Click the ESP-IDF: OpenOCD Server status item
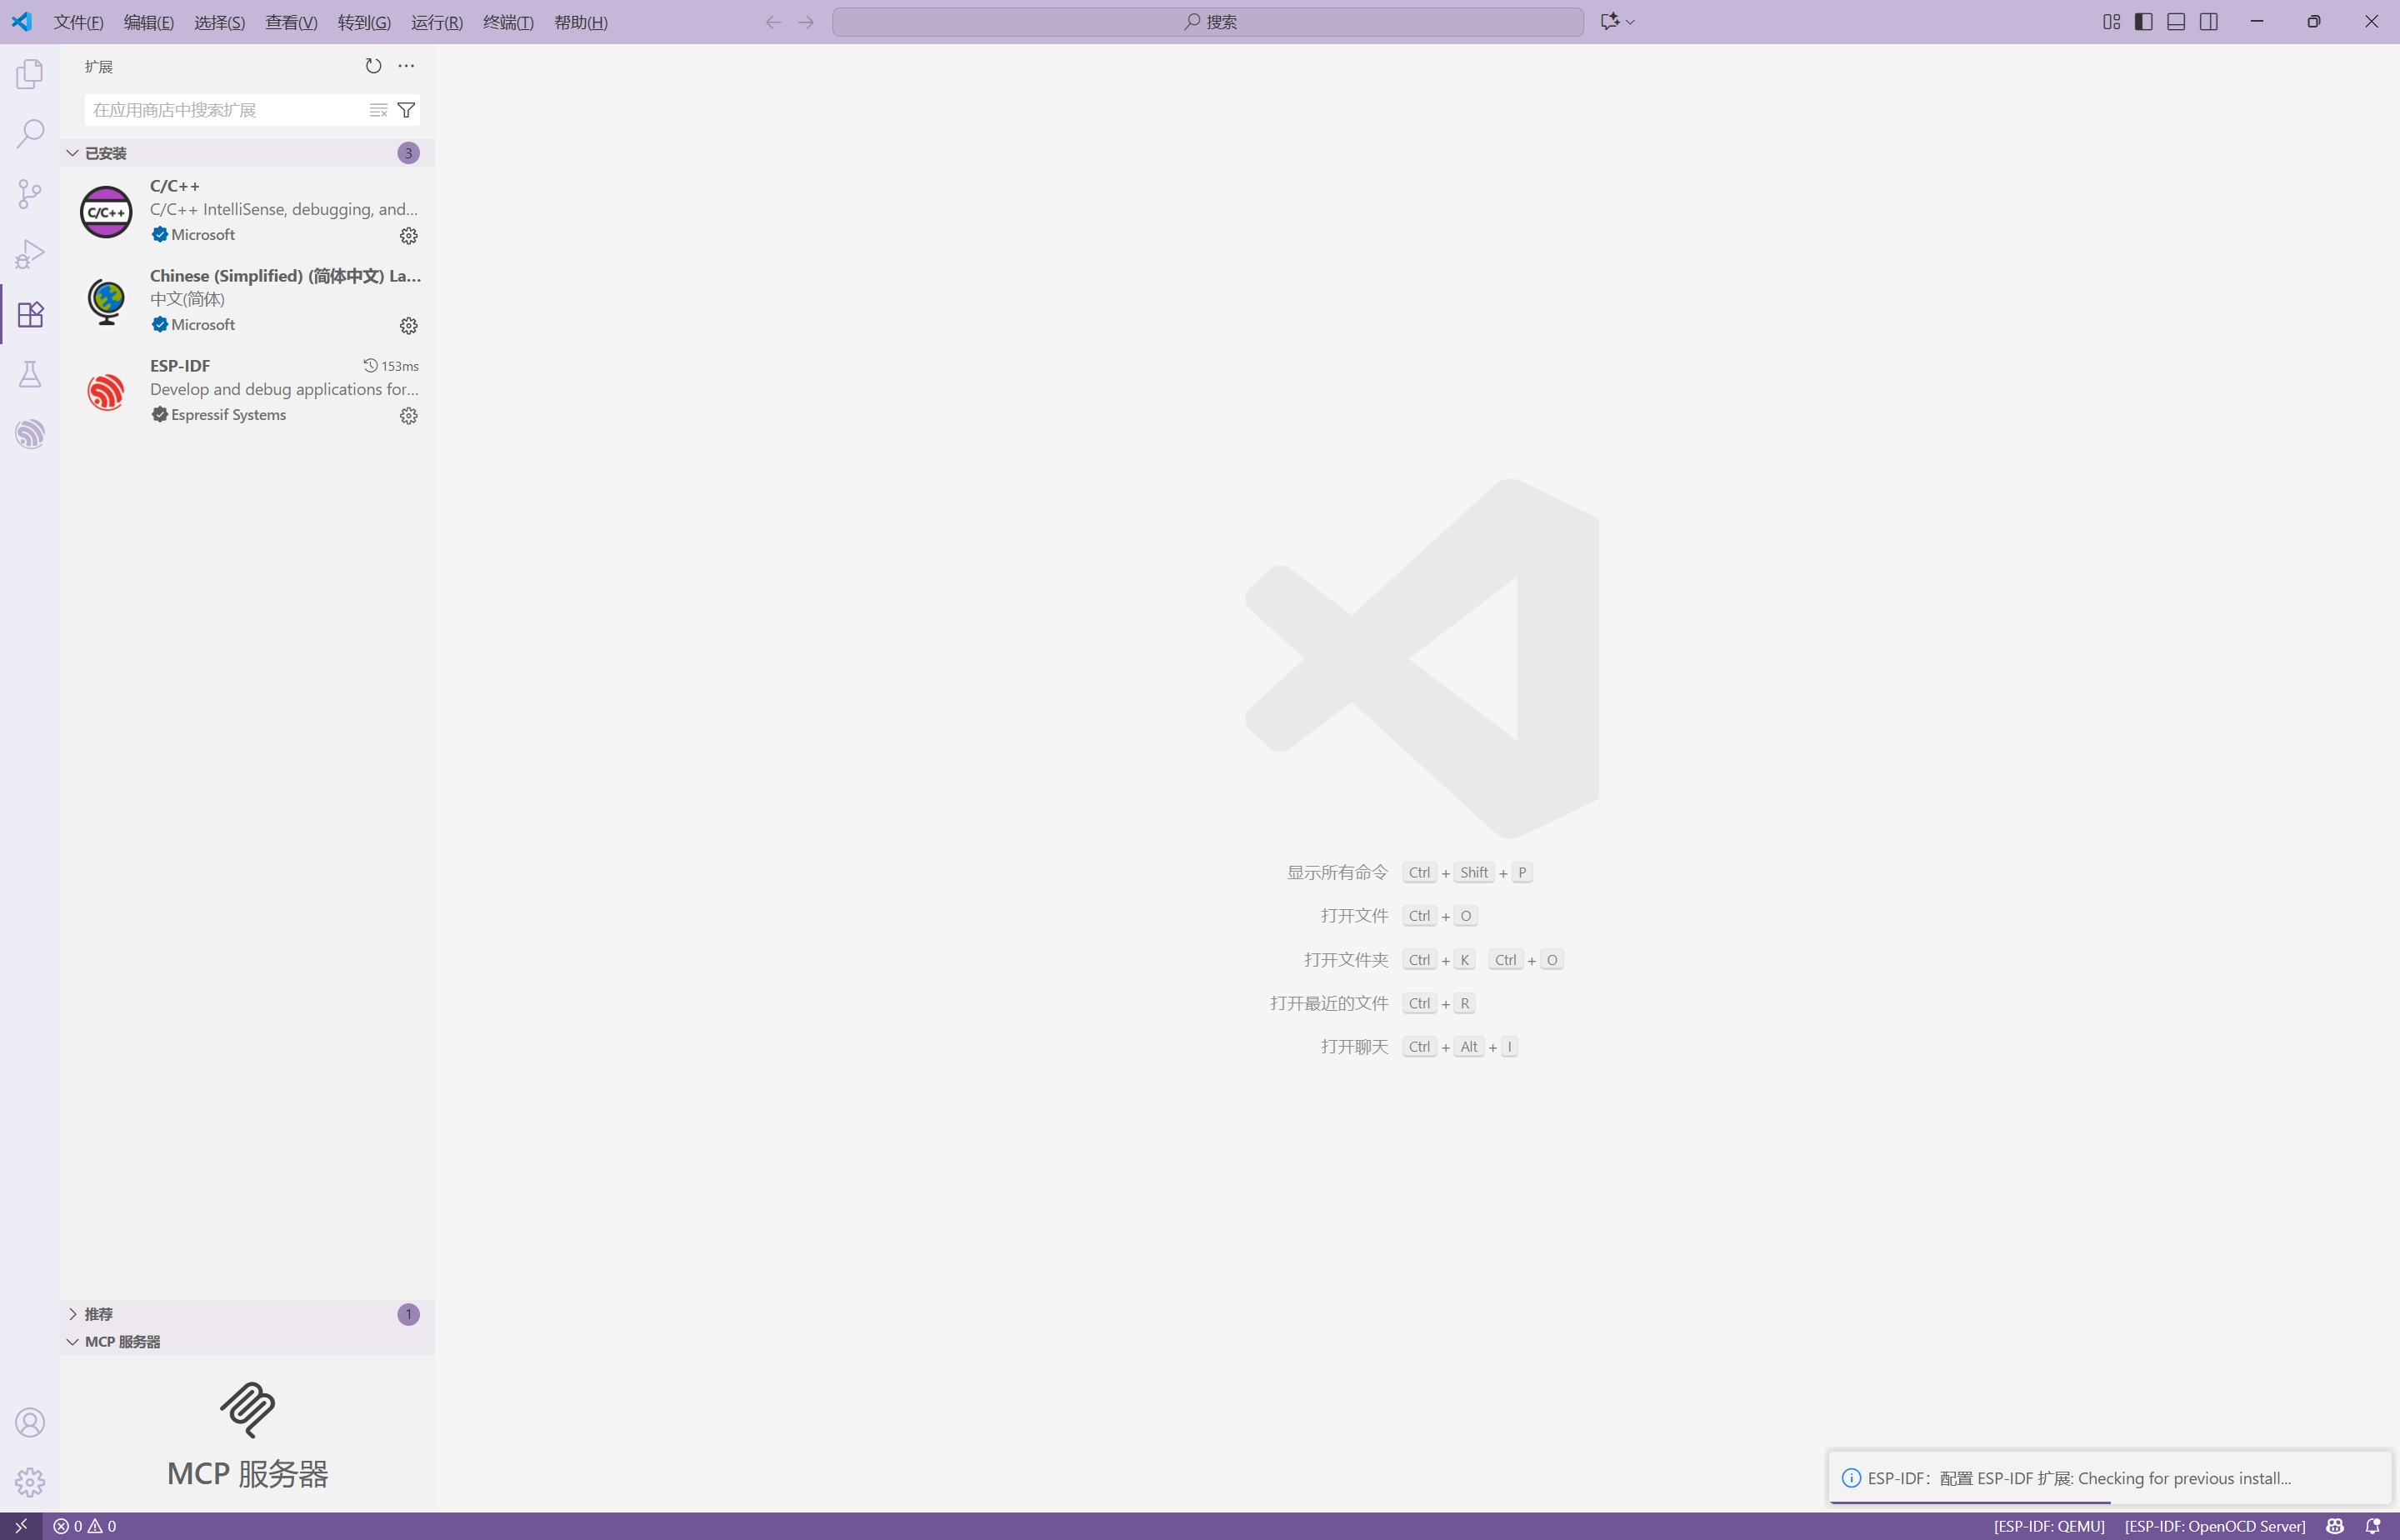2400x1540 pixels. tap(2214, 1526)
